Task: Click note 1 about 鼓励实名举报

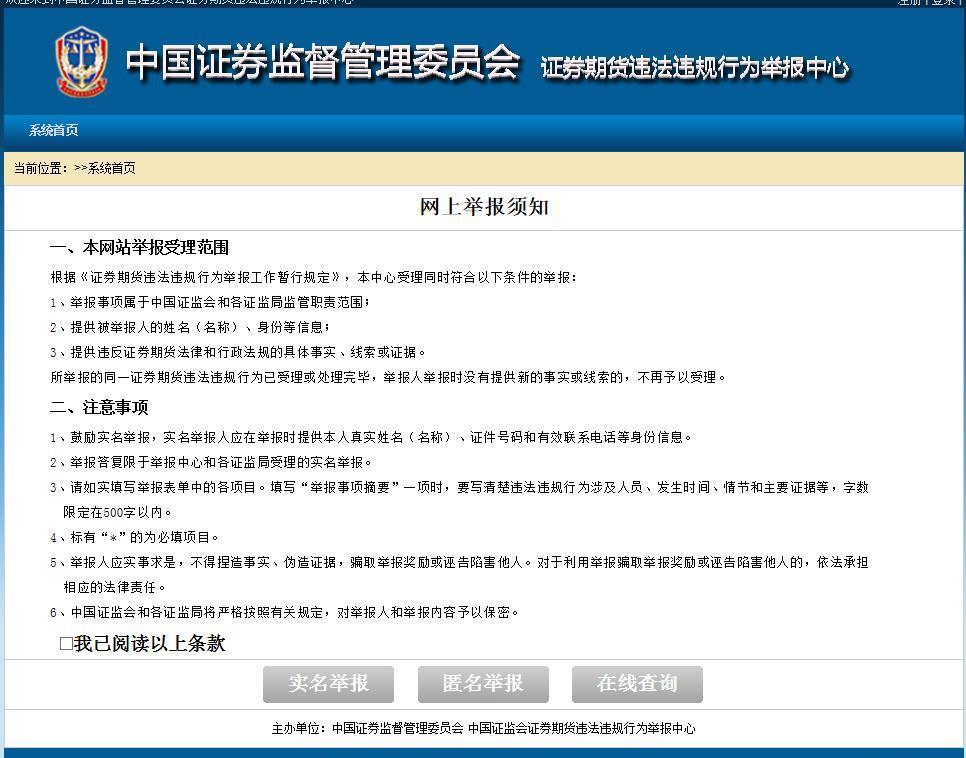Action: (x=371, y=438)
